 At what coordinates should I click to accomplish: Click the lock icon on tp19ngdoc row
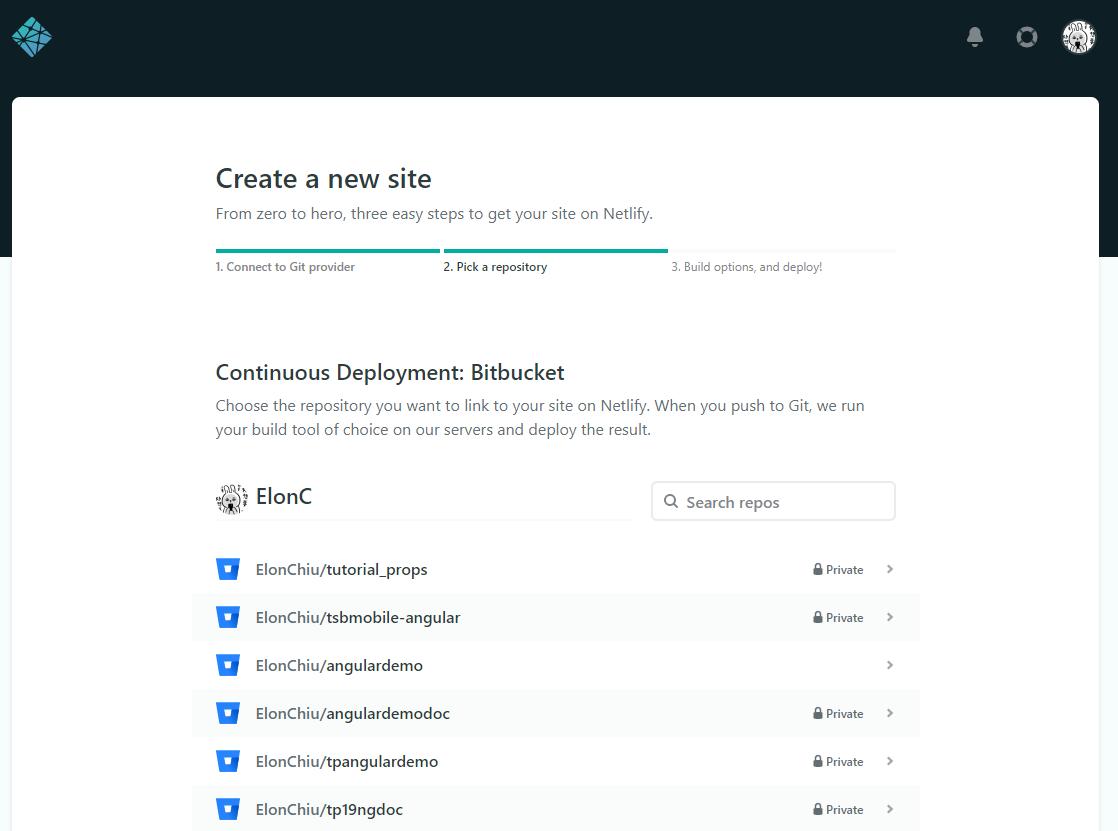818,809
